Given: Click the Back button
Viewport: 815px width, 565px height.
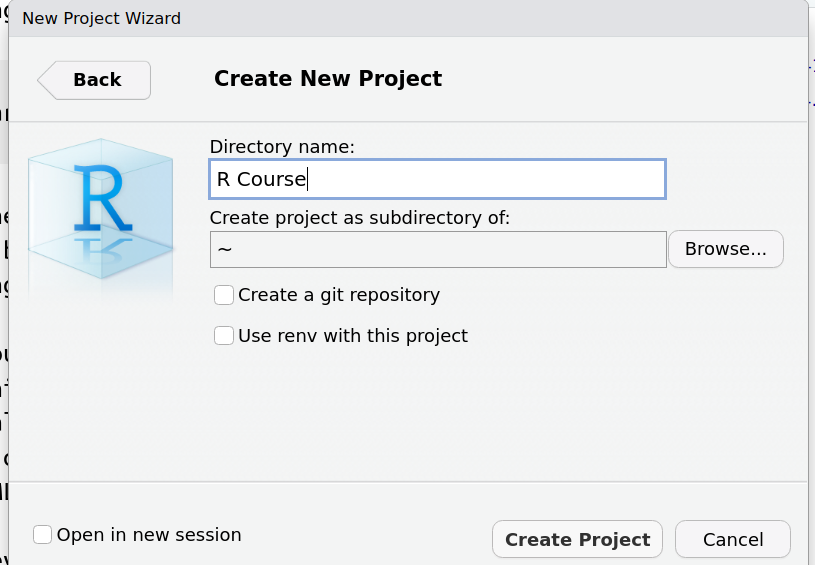Looking at the screenshot, I should (x=96, y=80).
